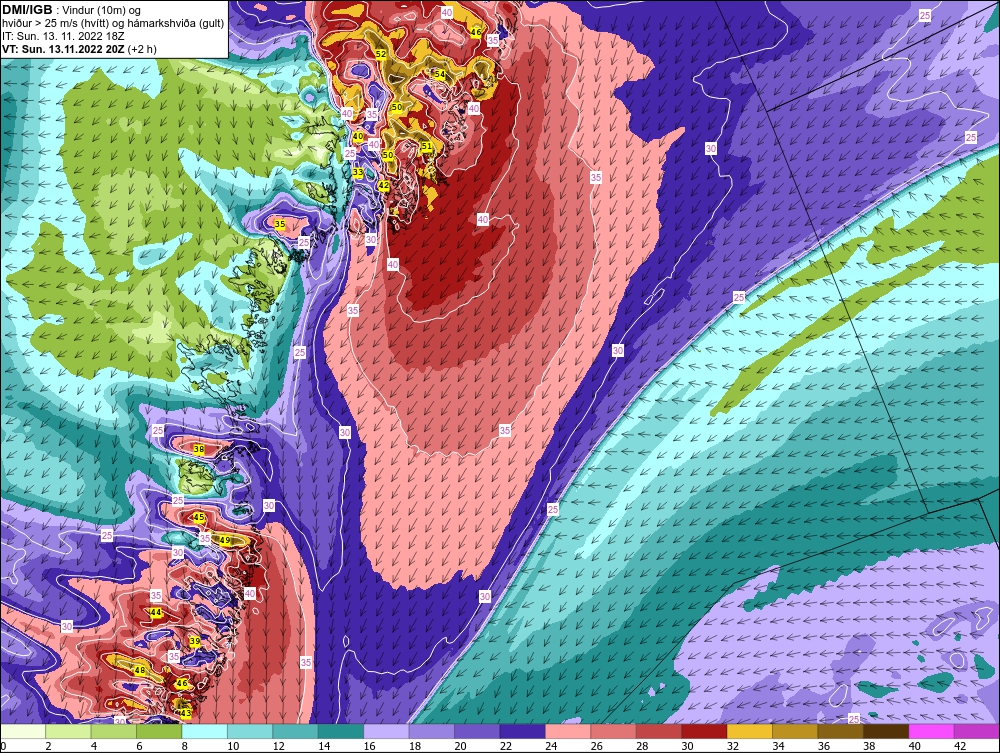Click the title line 'DMI/IGB : Vindur (10m) og'
The image size is (1000, 753).
(71, 10)
